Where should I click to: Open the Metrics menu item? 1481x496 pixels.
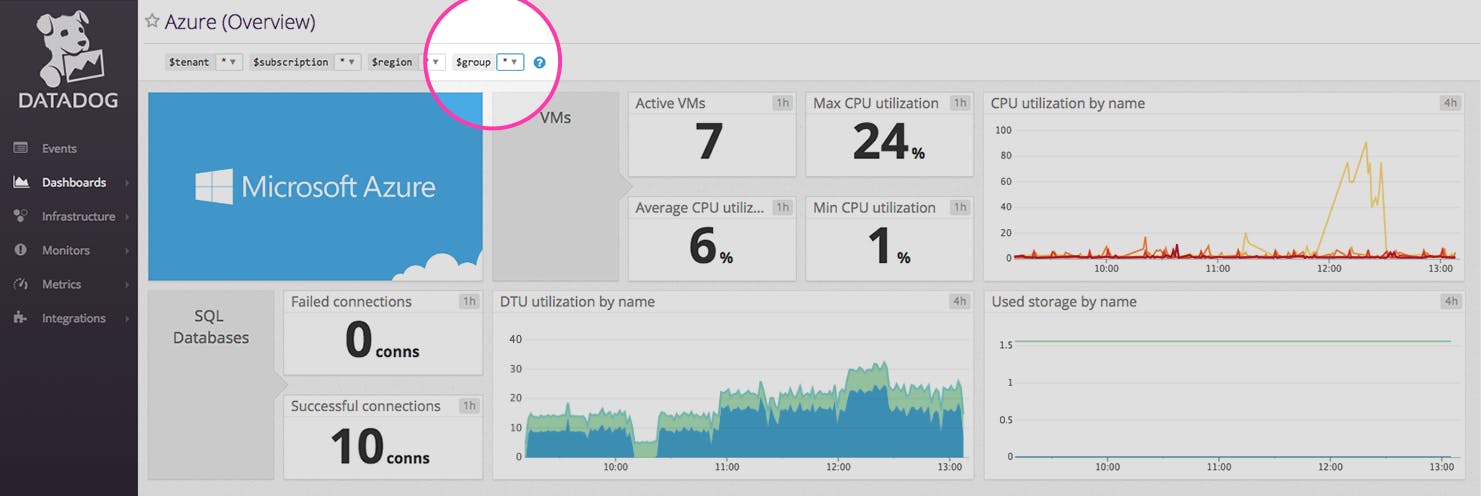(62, 284)
